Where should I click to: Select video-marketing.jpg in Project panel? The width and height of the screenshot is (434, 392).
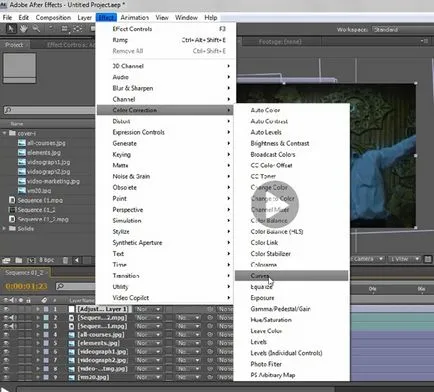click(53, 181)
